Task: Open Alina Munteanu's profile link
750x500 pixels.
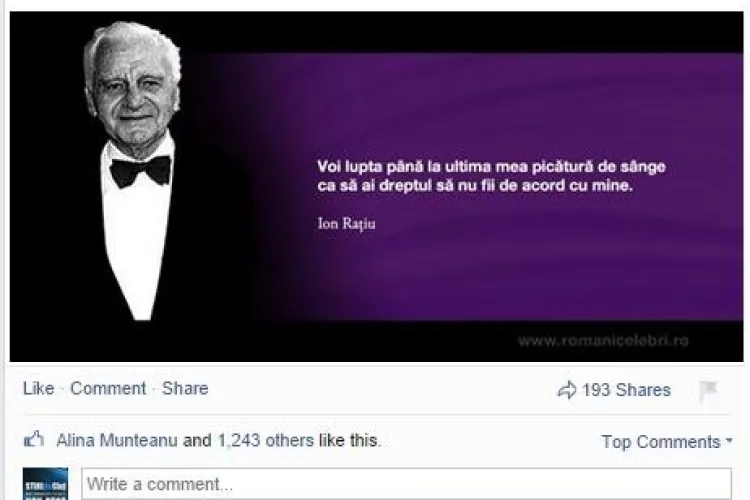Action: pyautogui.click(x=117, y=440)
